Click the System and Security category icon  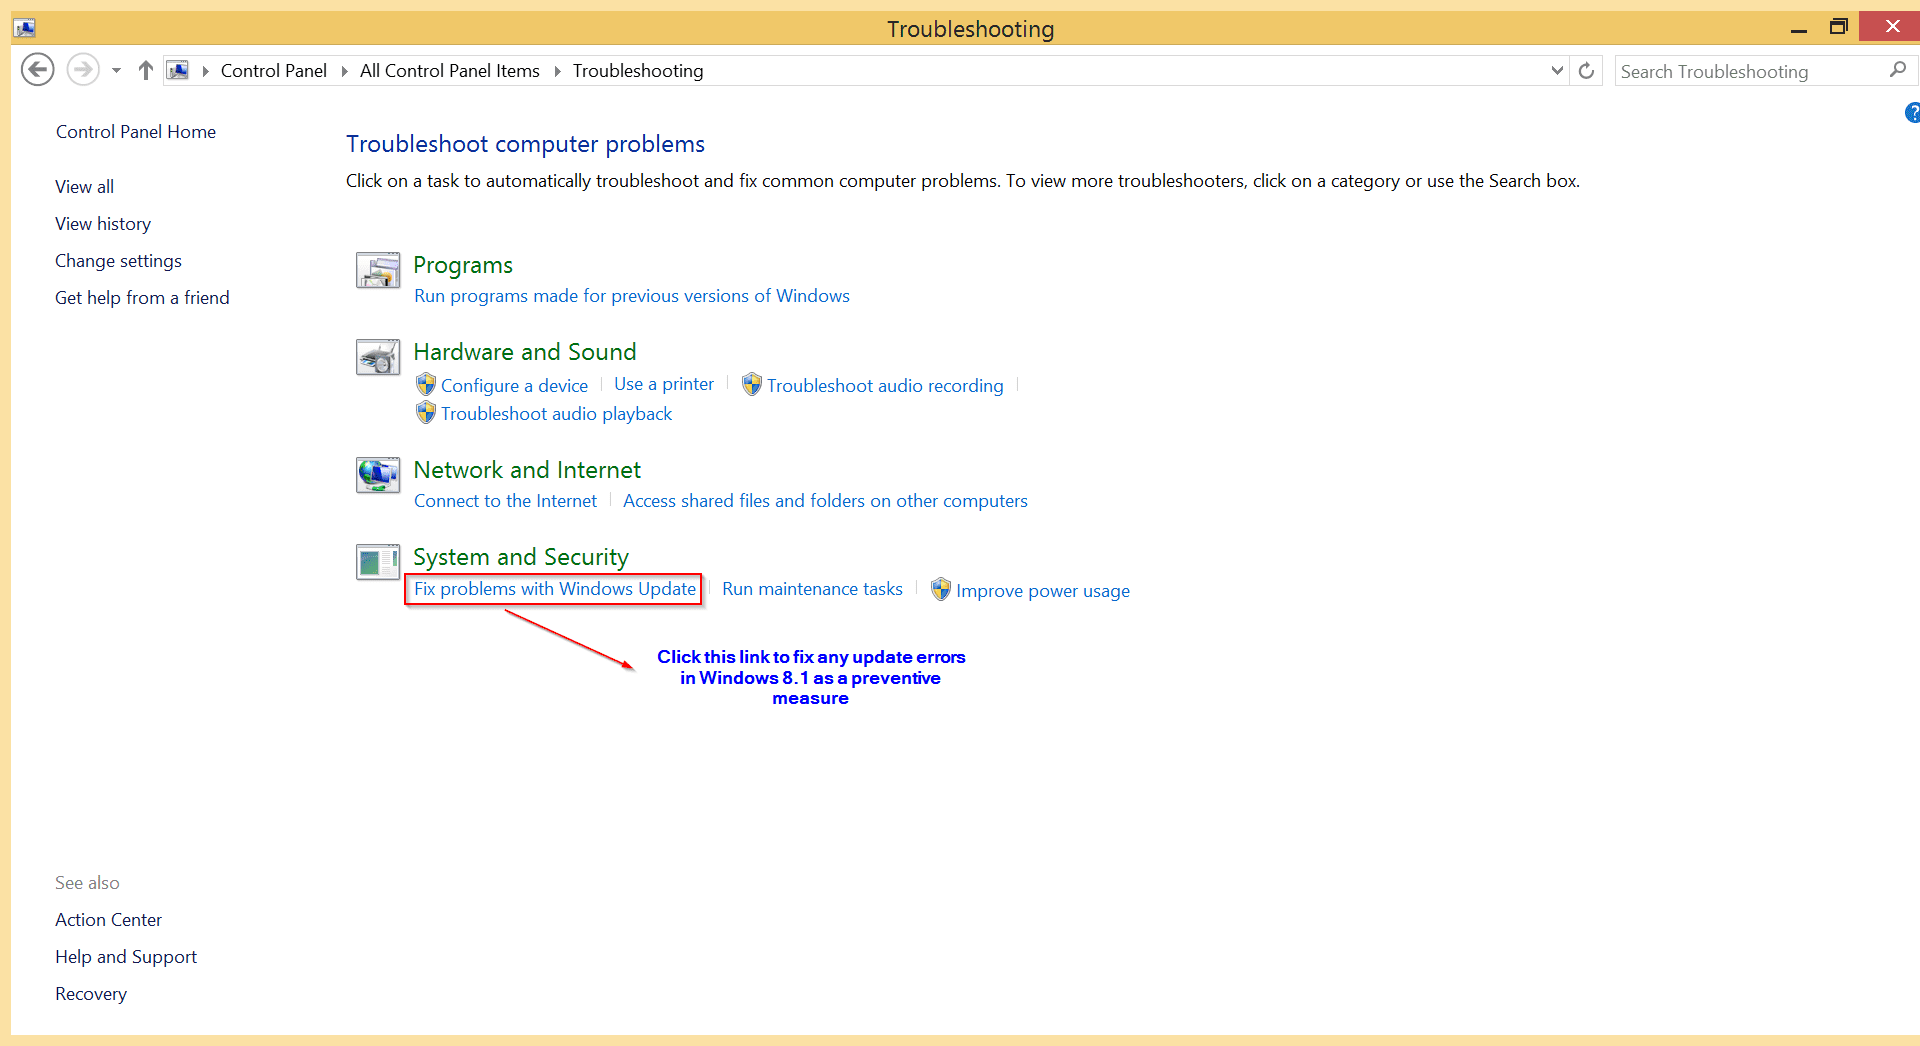pyautogui.click(x=378, y=562)
